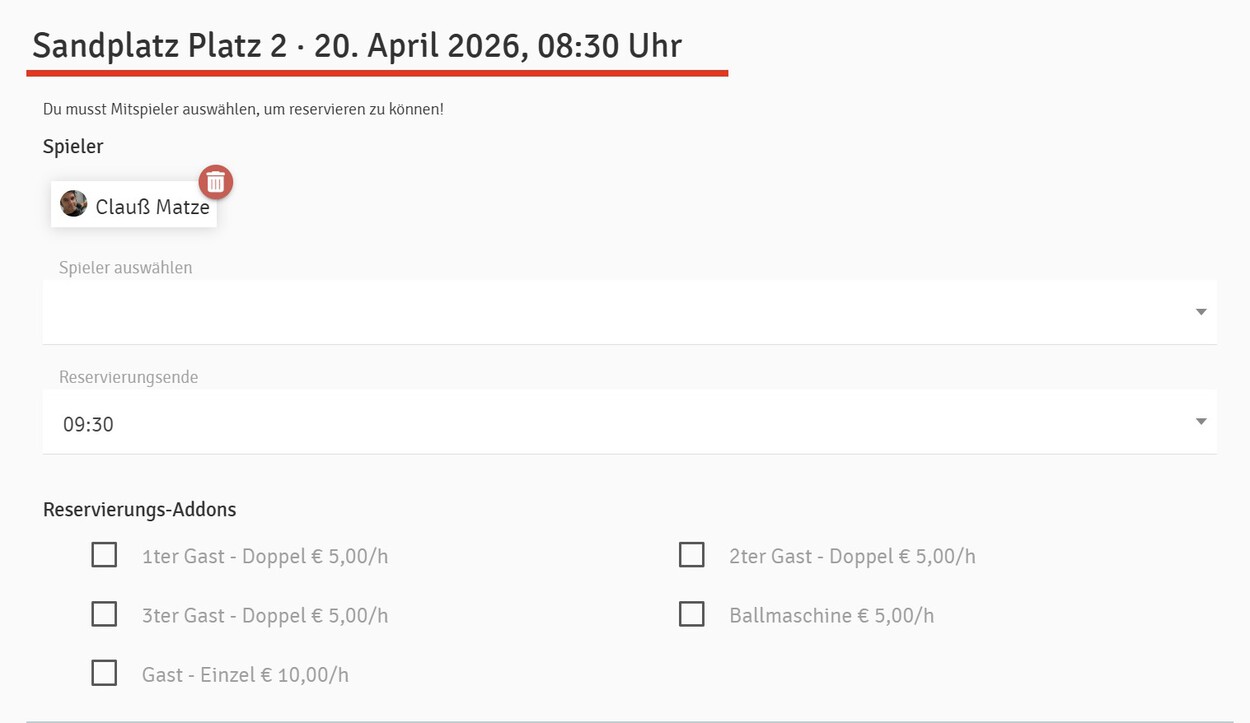Click the Clauß Matze player name
The image size is (1250, 723).
pos(152,207)
